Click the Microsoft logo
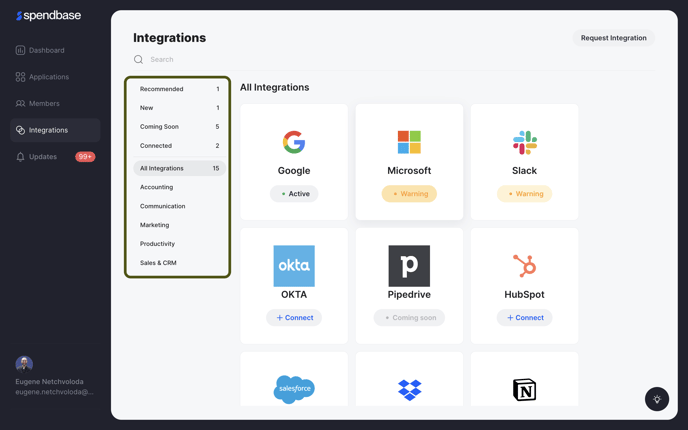Image resolution: width=688 pixels, height=430 pixels. (409, 142)
